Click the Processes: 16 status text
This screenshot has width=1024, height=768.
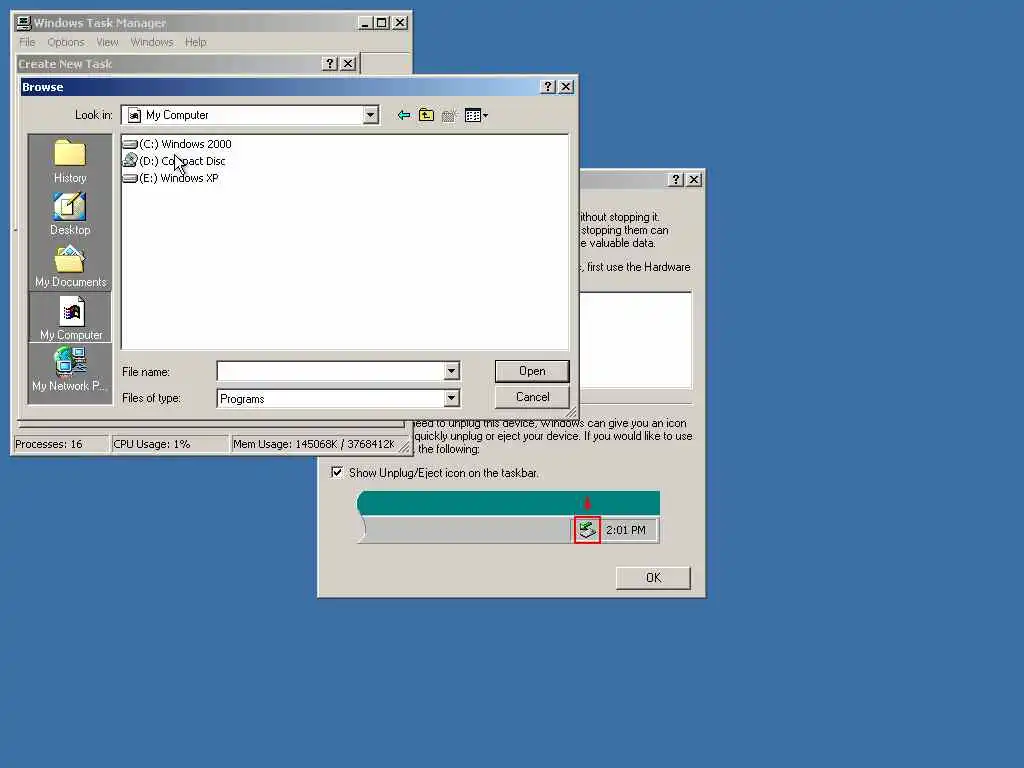point(49,444)
